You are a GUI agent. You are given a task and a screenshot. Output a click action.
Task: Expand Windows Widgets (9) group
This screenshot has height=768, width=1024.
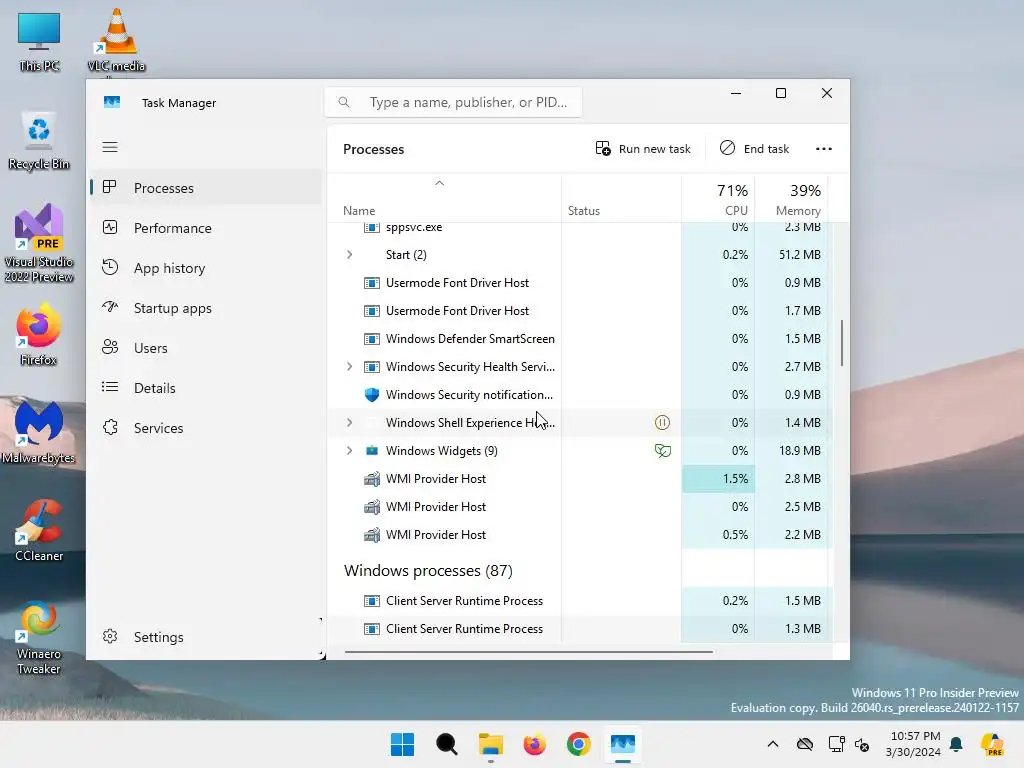coord(349,451)
